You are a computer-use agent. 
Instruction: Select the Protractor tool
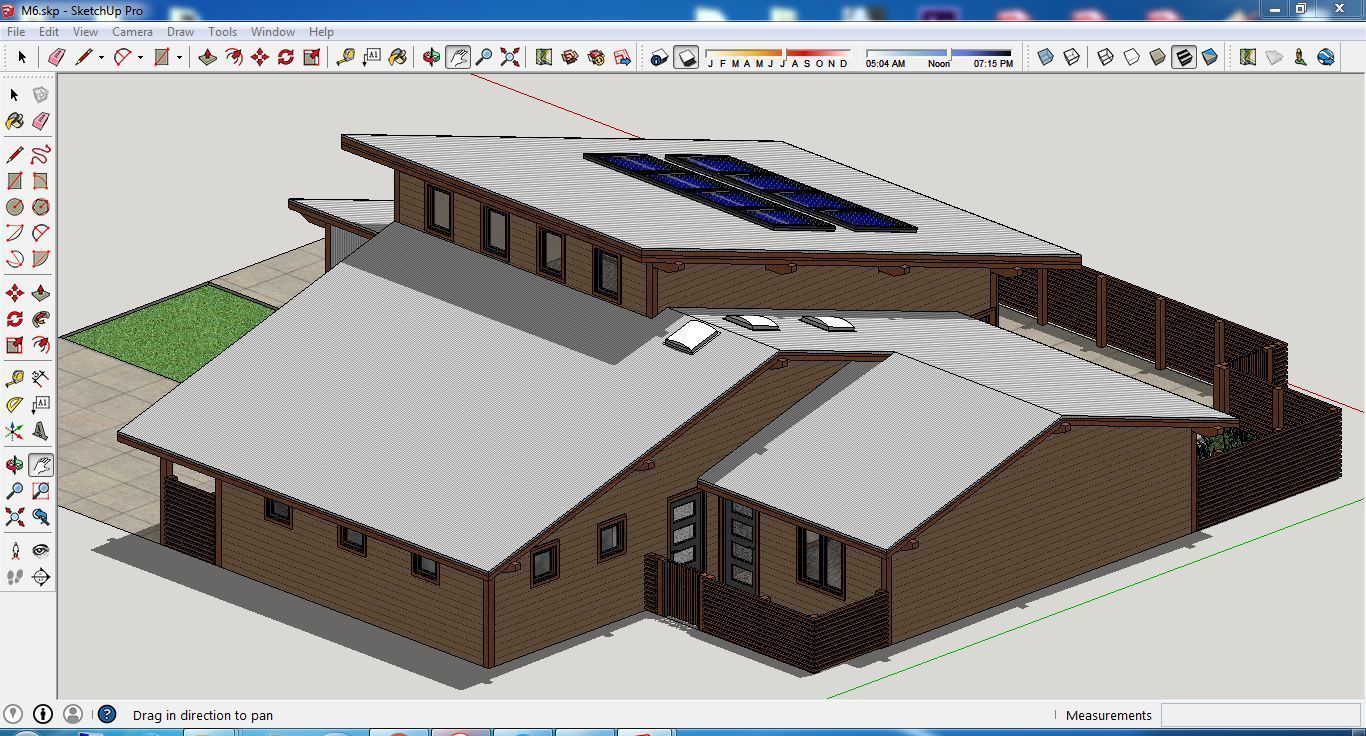[15, 405]
